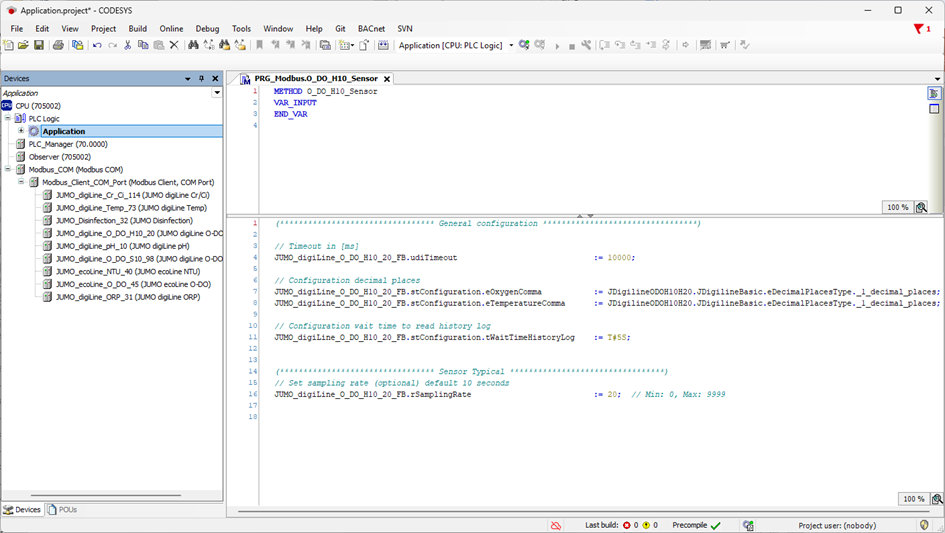Save project with the floppy disk icon
The width and height of the screenshot is (945, 533).
(x=39, y=45)
